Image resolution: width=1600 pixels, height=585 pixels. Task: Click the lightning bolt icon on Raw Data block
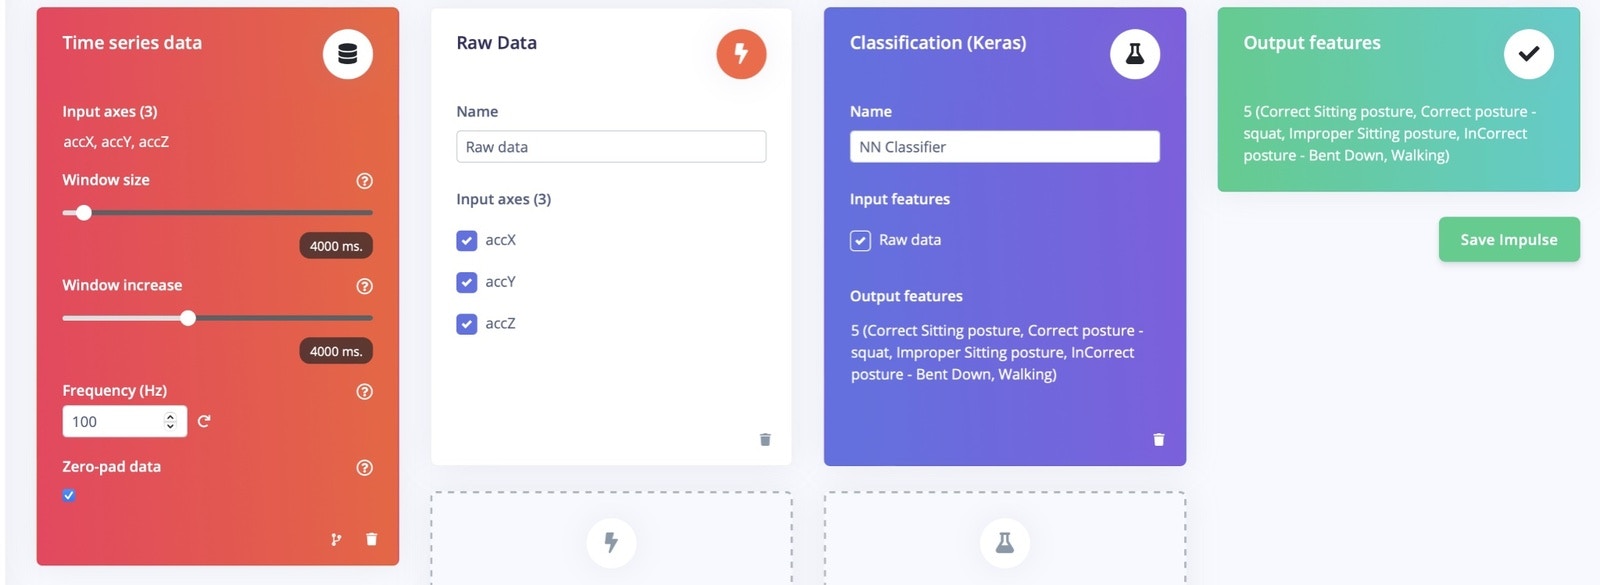tap(741, 54)
